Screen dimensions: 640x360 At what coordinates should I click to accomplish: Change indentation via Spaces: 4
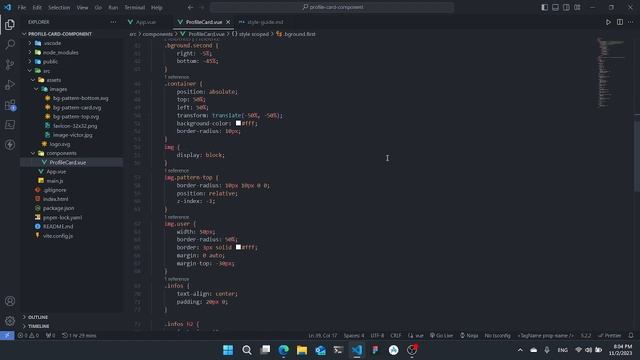[x=353, y=336]
